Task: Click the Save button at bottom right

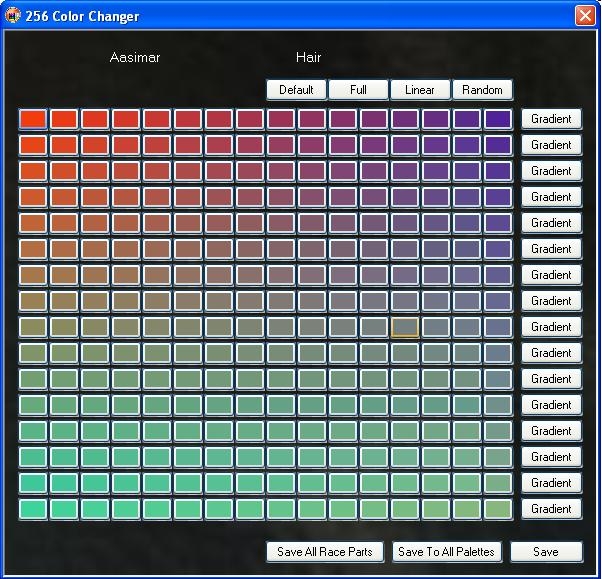Action: 546,552
